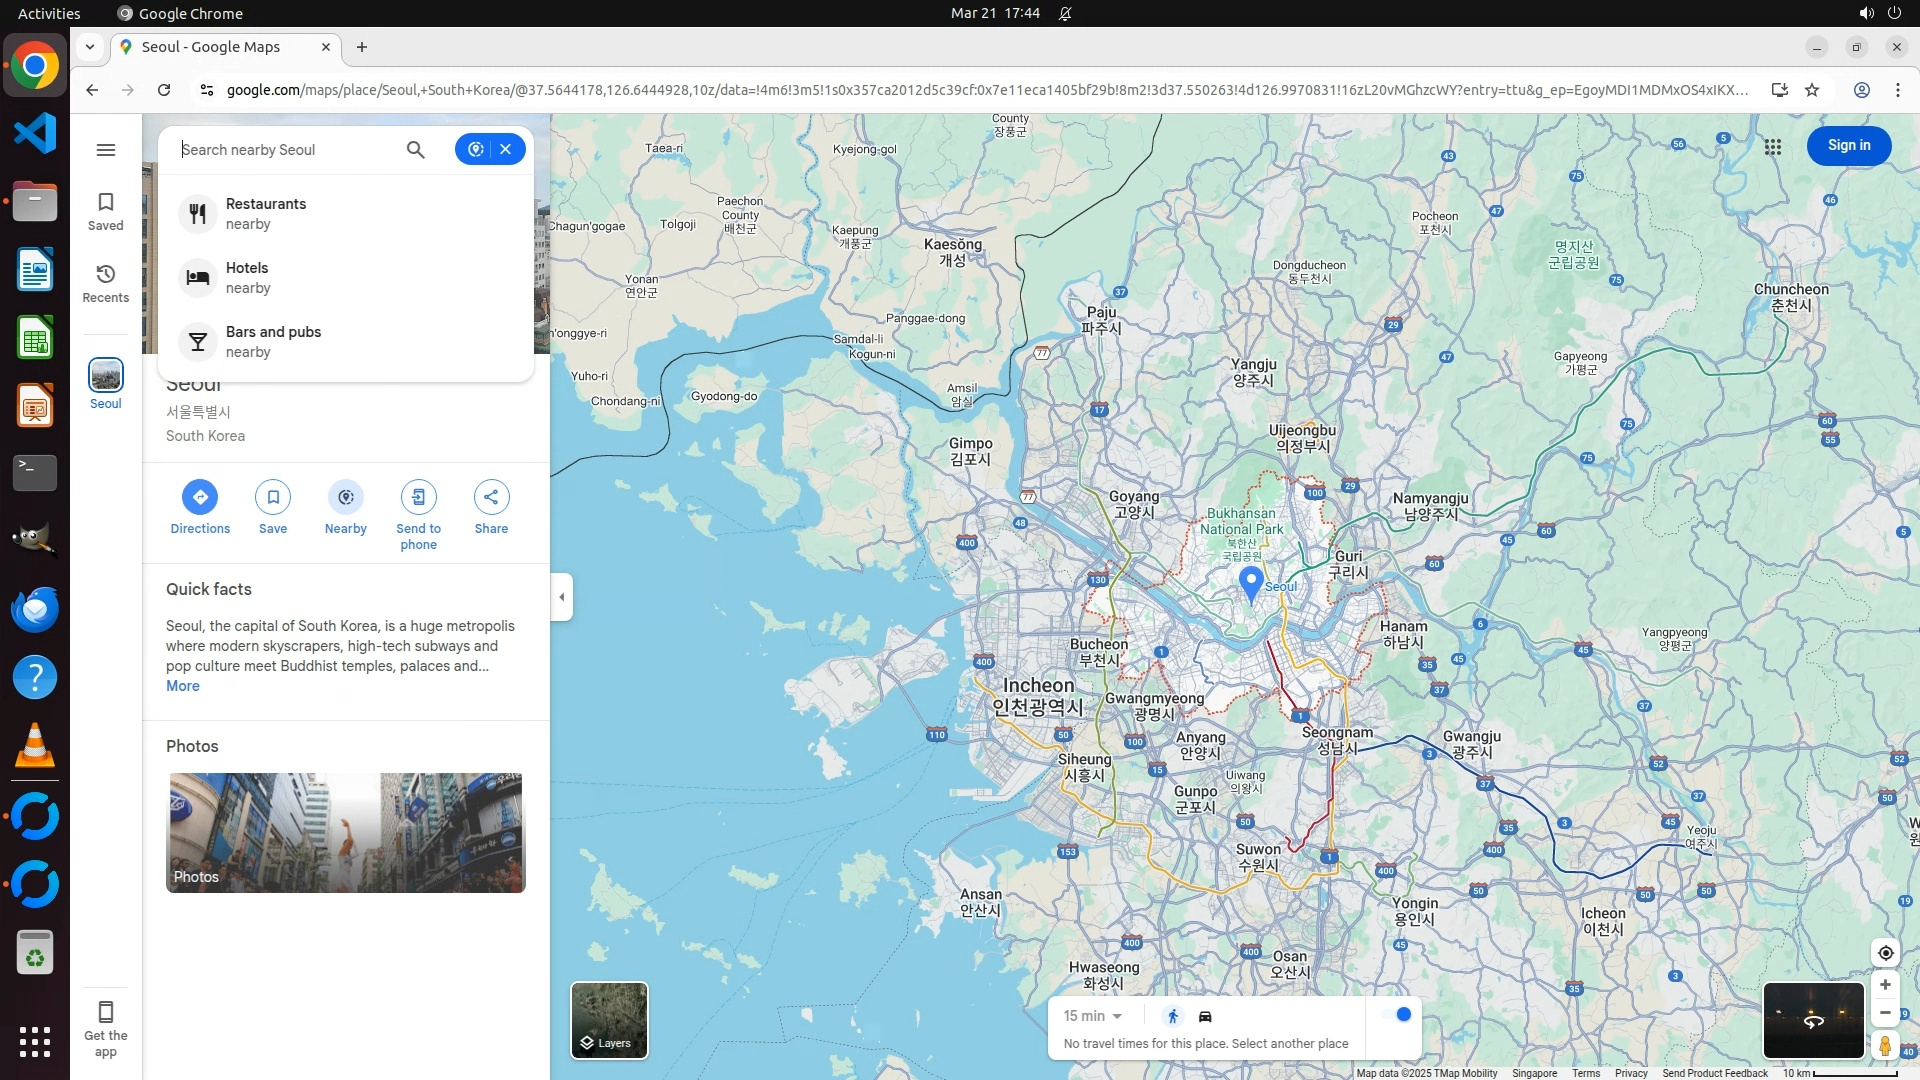Open the Chrome tab search dropdown
The image size is (1920, 1080).
(90, 47)
